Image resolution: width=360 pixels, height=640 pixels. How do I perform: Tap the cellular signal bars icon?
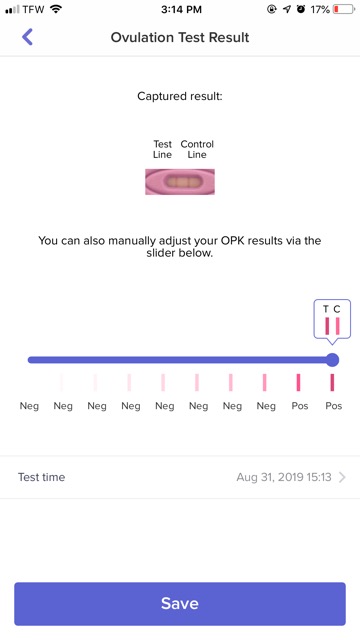[12, 9]
